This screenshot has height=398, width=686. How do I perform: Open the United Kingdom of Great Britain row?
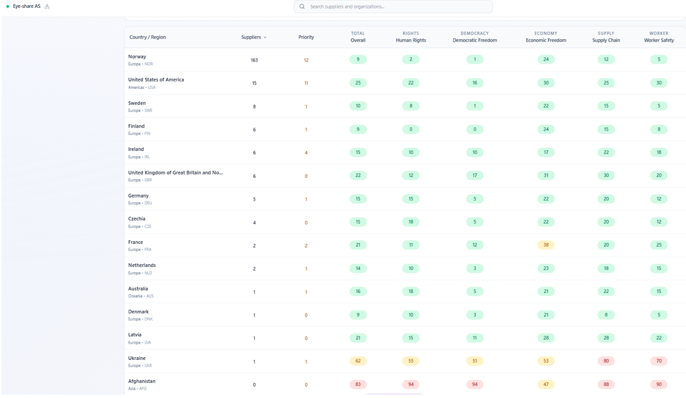[x=405, y=176]
